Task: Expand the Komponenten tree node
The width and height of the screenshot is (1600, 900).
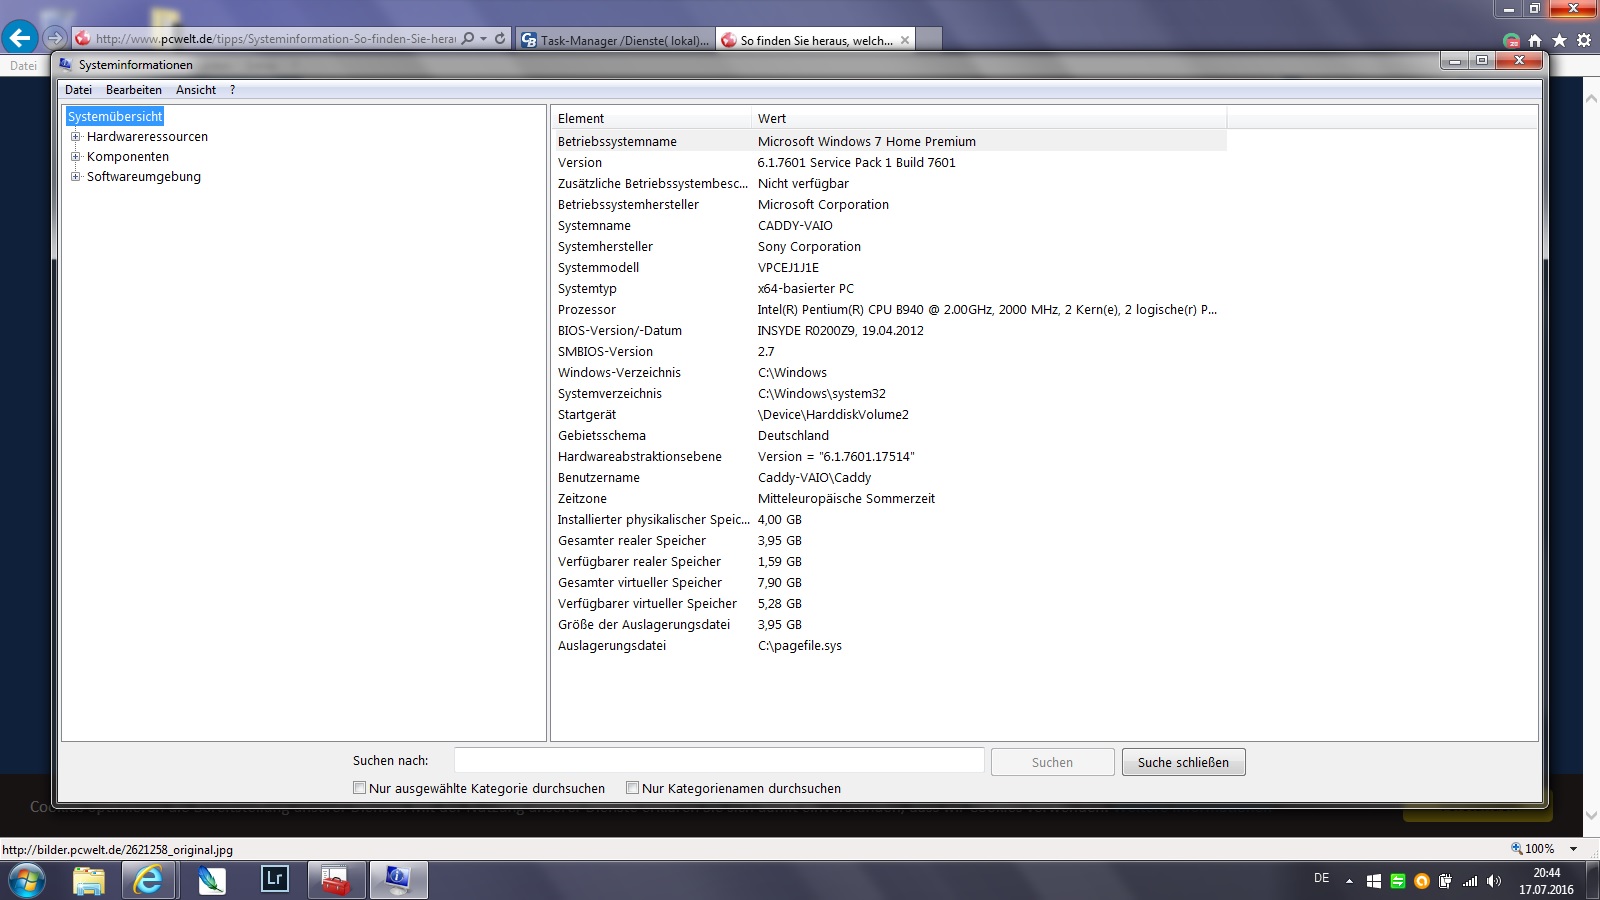Action: coord(75,157)
